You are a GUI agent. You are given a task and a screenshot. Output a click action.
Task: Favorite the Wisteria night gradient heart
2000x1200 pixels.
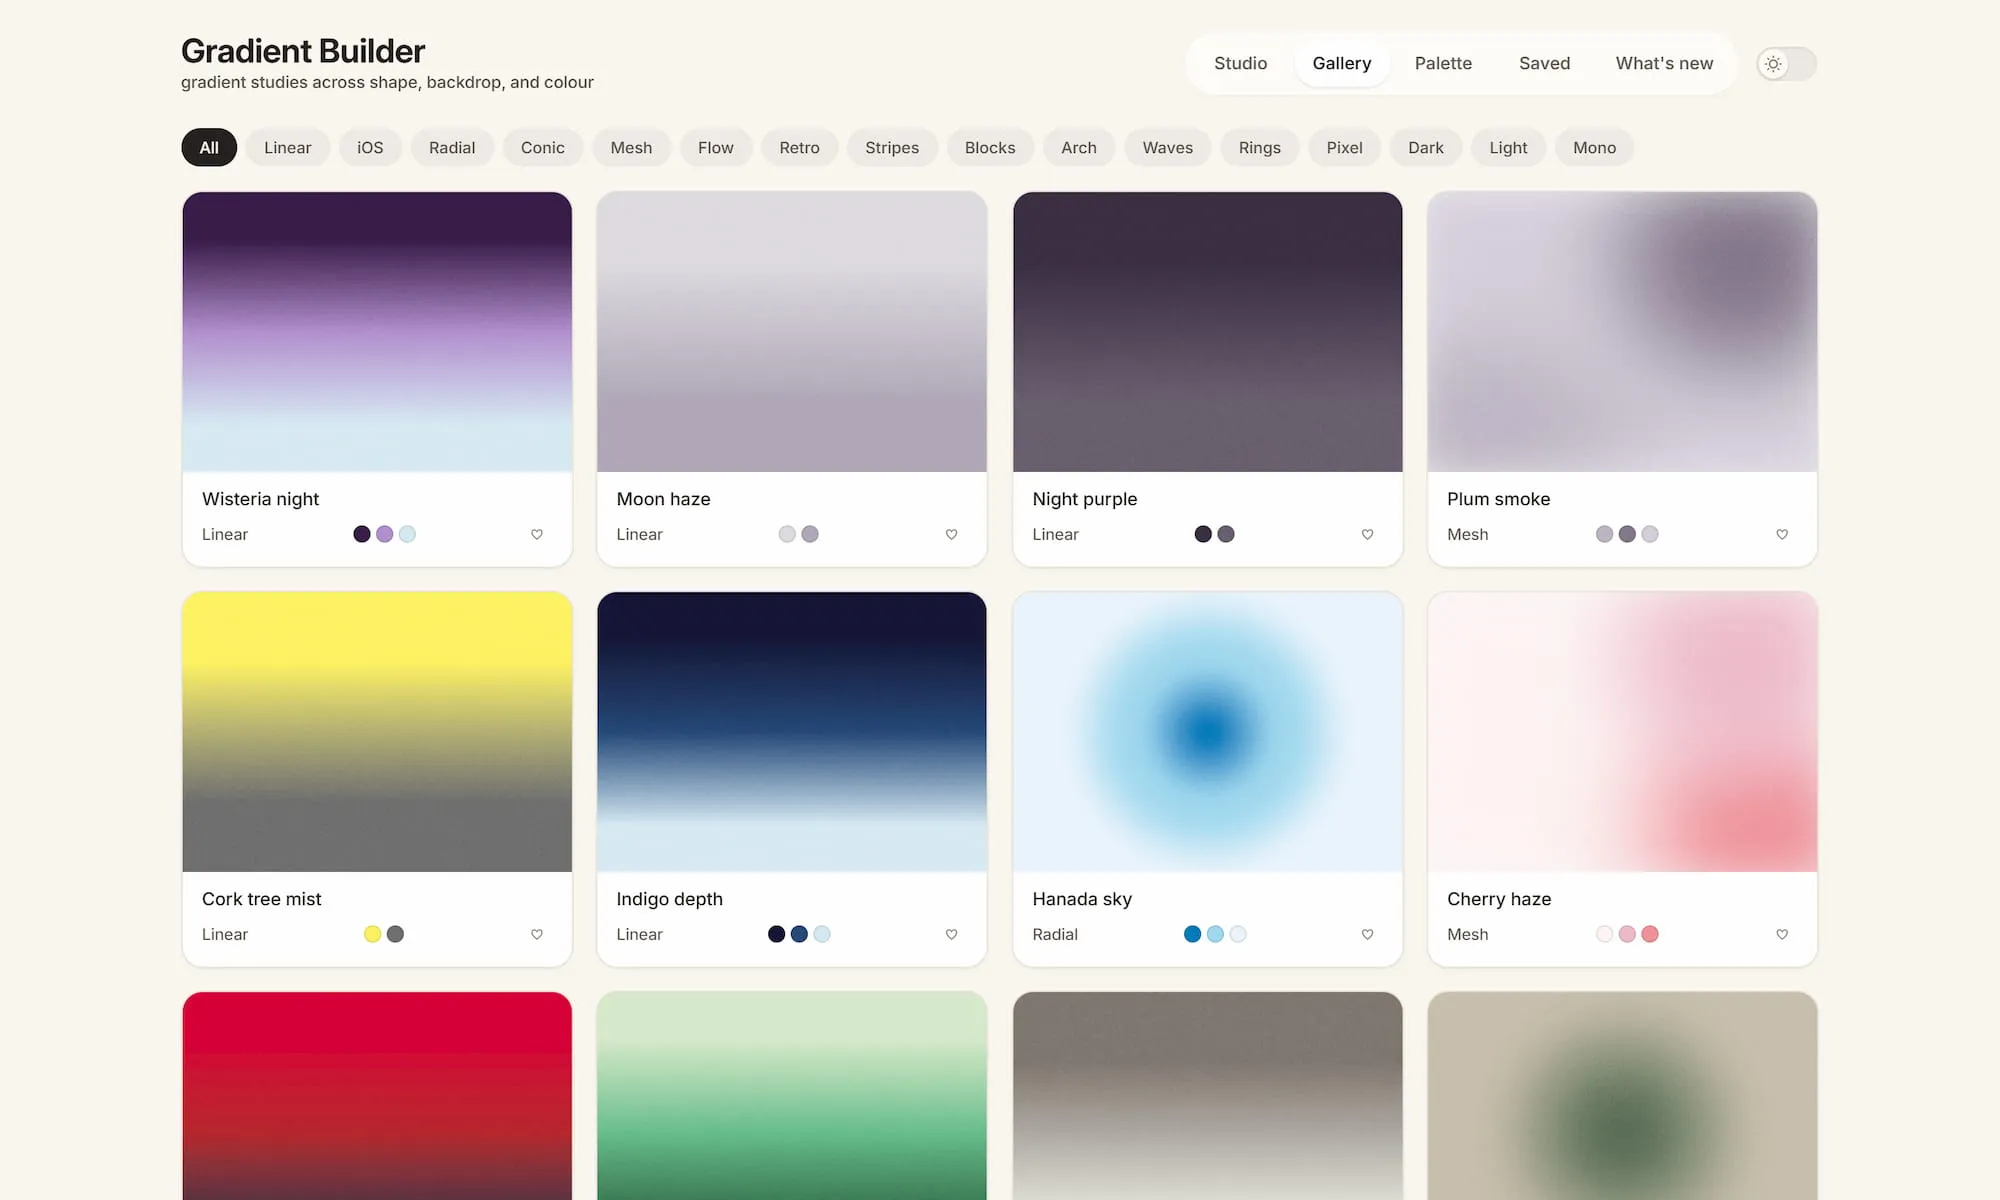click(x=537, y=534)
